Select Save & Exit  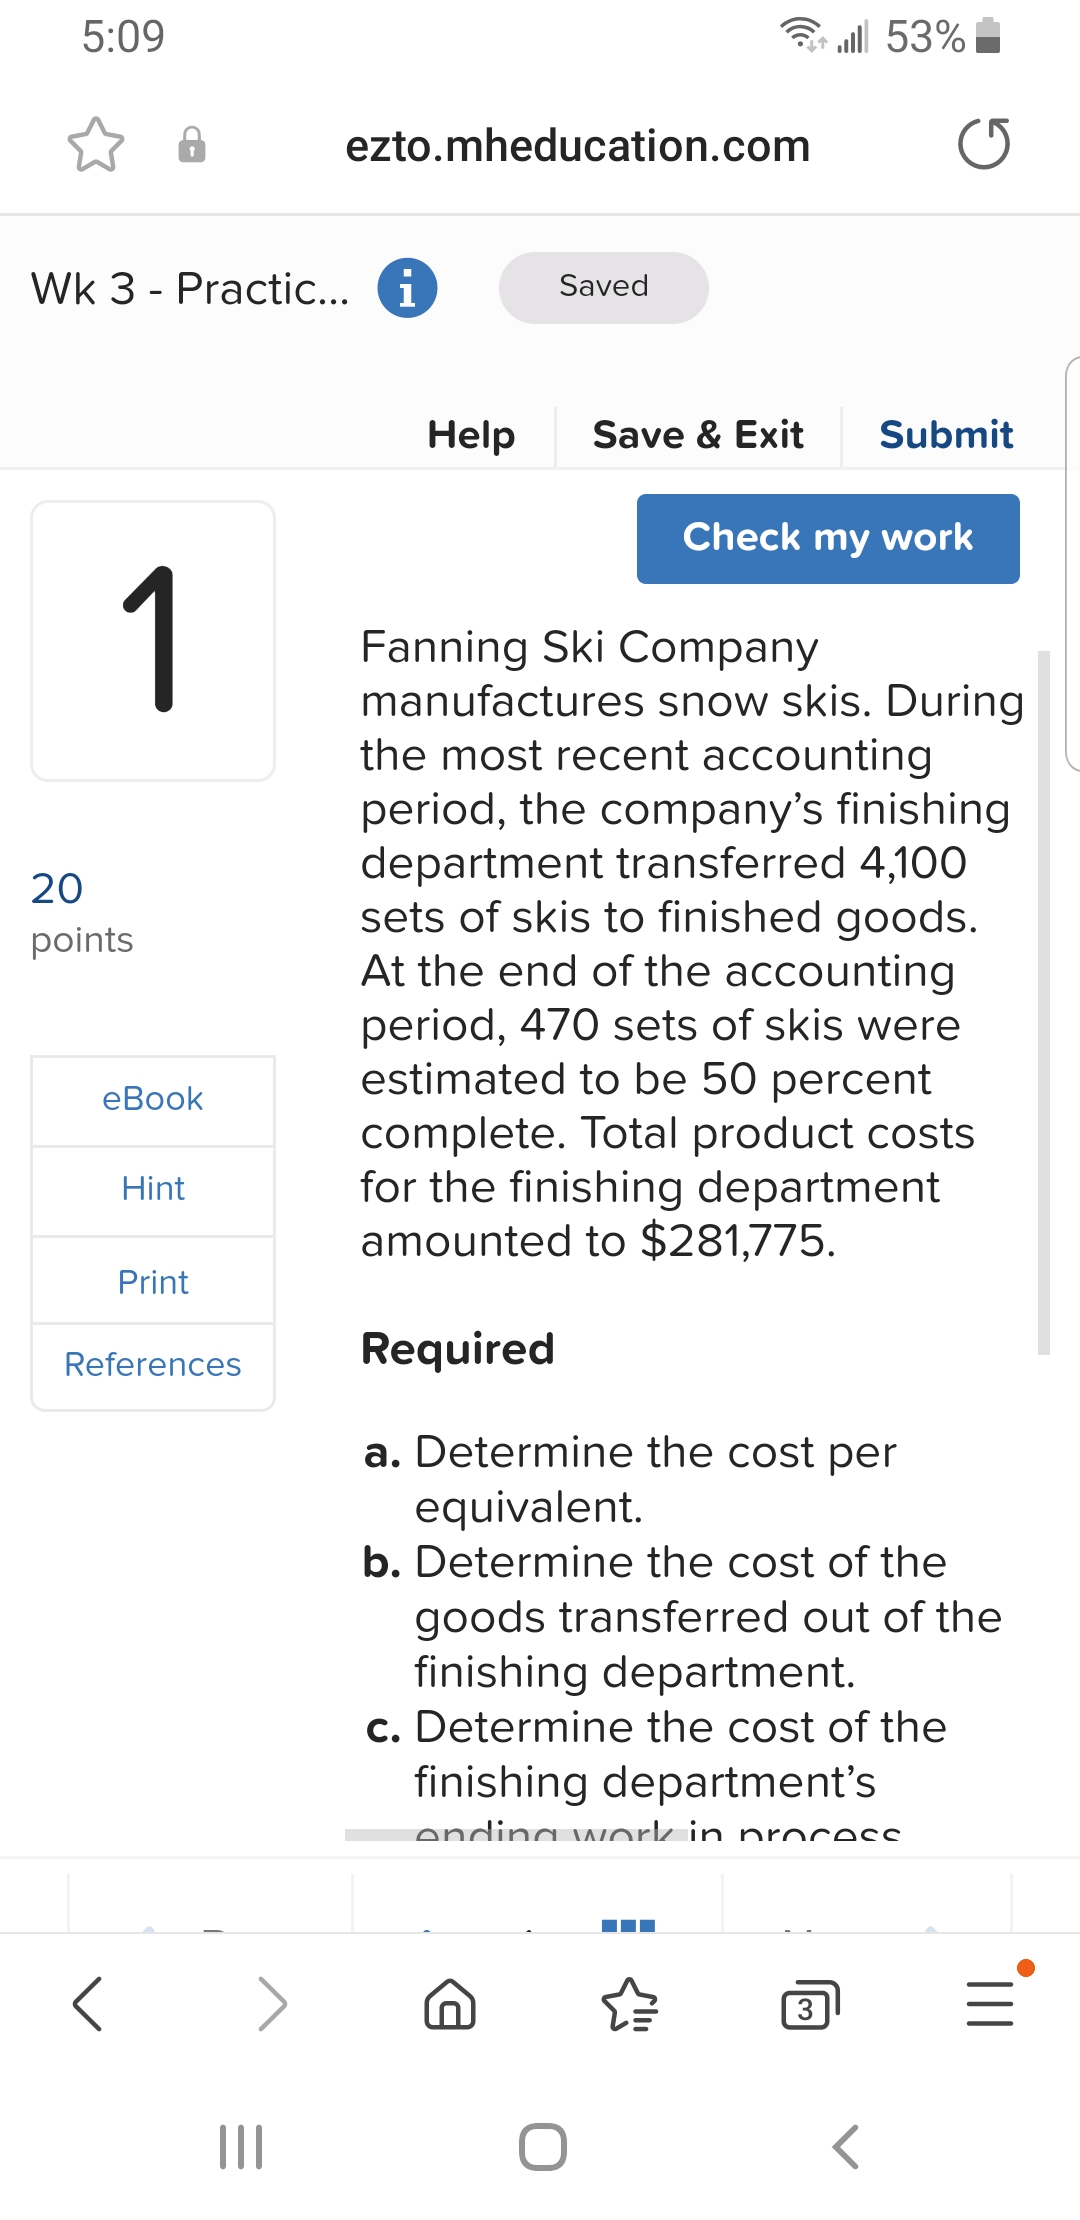coord(697,434)
